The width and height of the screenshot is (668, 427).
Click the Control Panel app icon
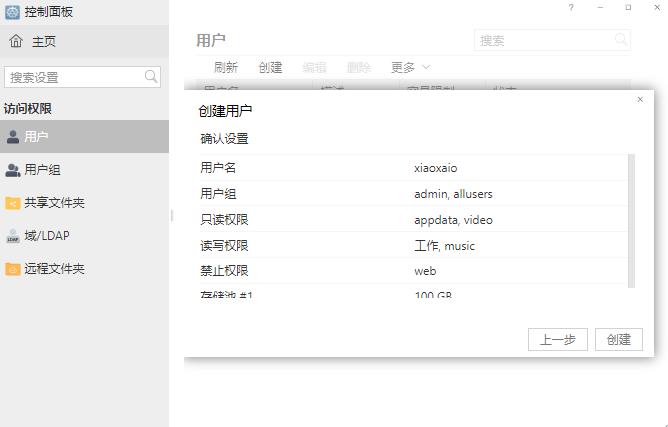pos(12,12)
